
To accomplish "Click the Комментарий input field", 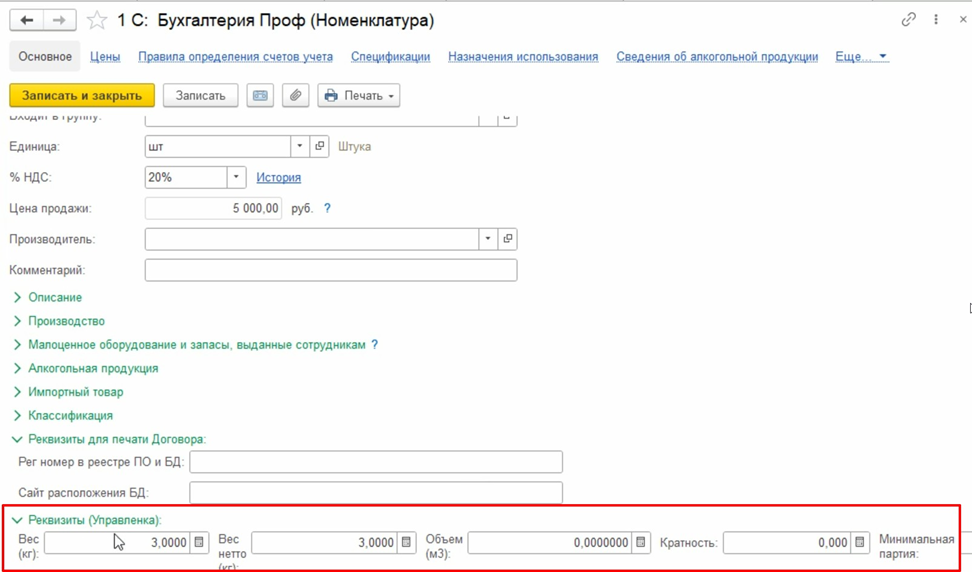I will [331, 270].
